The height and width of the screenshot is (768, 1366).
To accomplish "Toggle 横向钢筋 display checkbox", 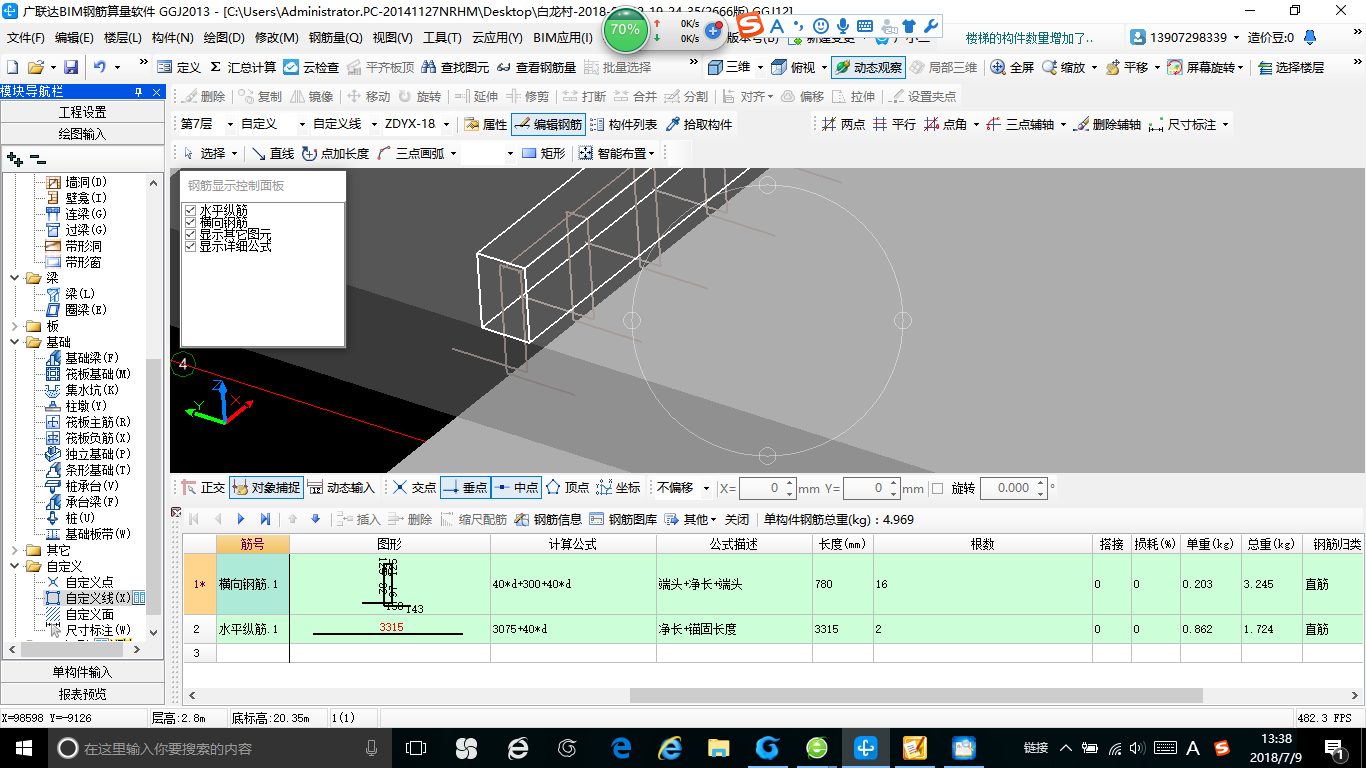I will tap(190, 222).
